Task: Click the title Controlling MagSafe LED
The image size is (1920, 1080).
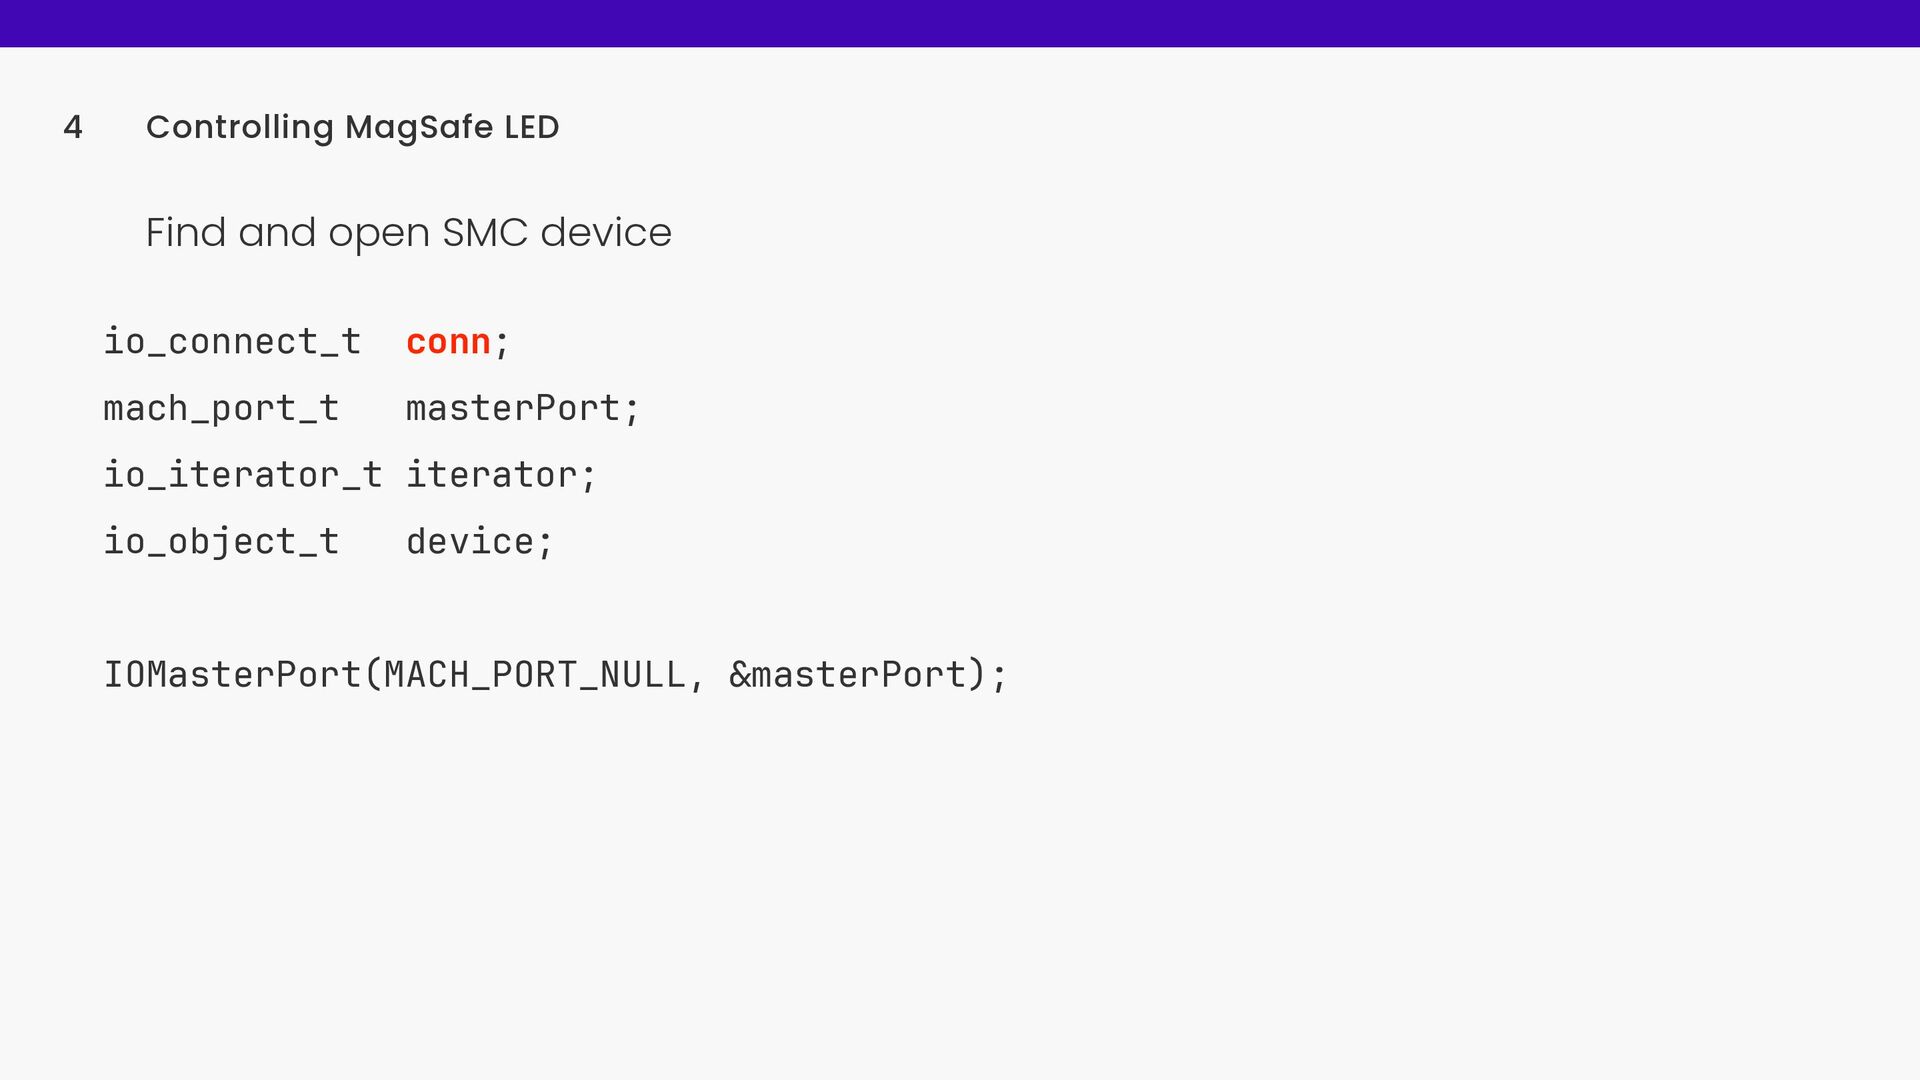Action: click(352, 128)
